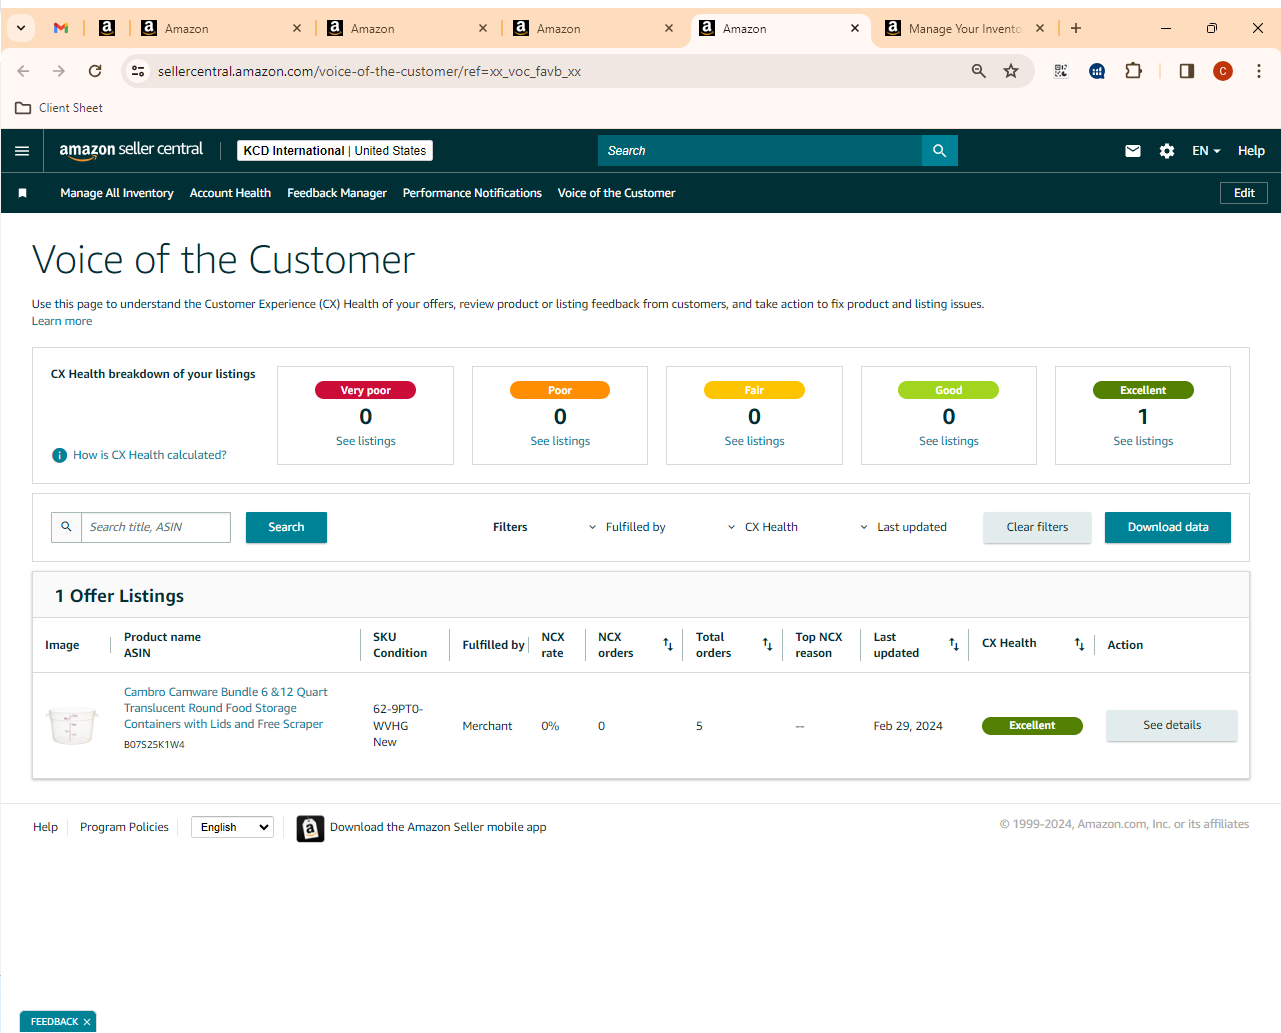Click the Amazon Seller app icon in the footer
The image size is (1281, 1033).
click(310, 828)
